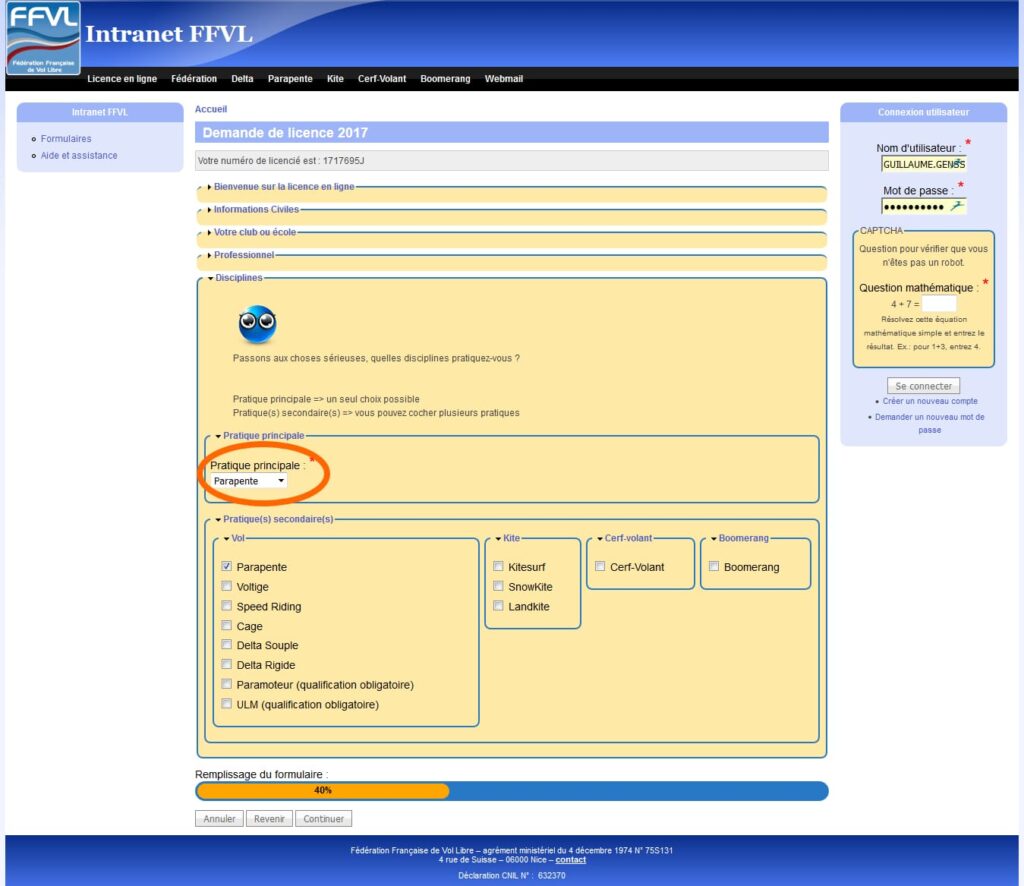Viewport: 1024px width, 886px height.
Task: Follow the Créer un nouveau compte link
Action: tap(930, 401)
